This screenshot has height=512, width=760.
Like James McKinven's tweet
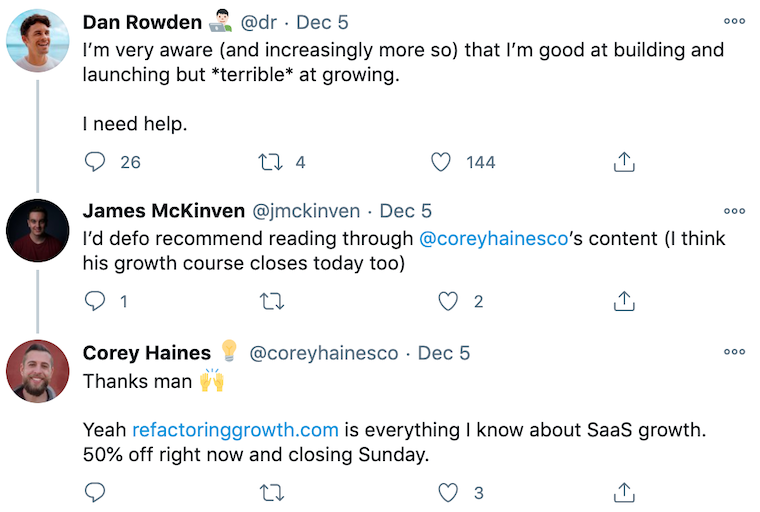pyautogui.click(x=449, y=301)
